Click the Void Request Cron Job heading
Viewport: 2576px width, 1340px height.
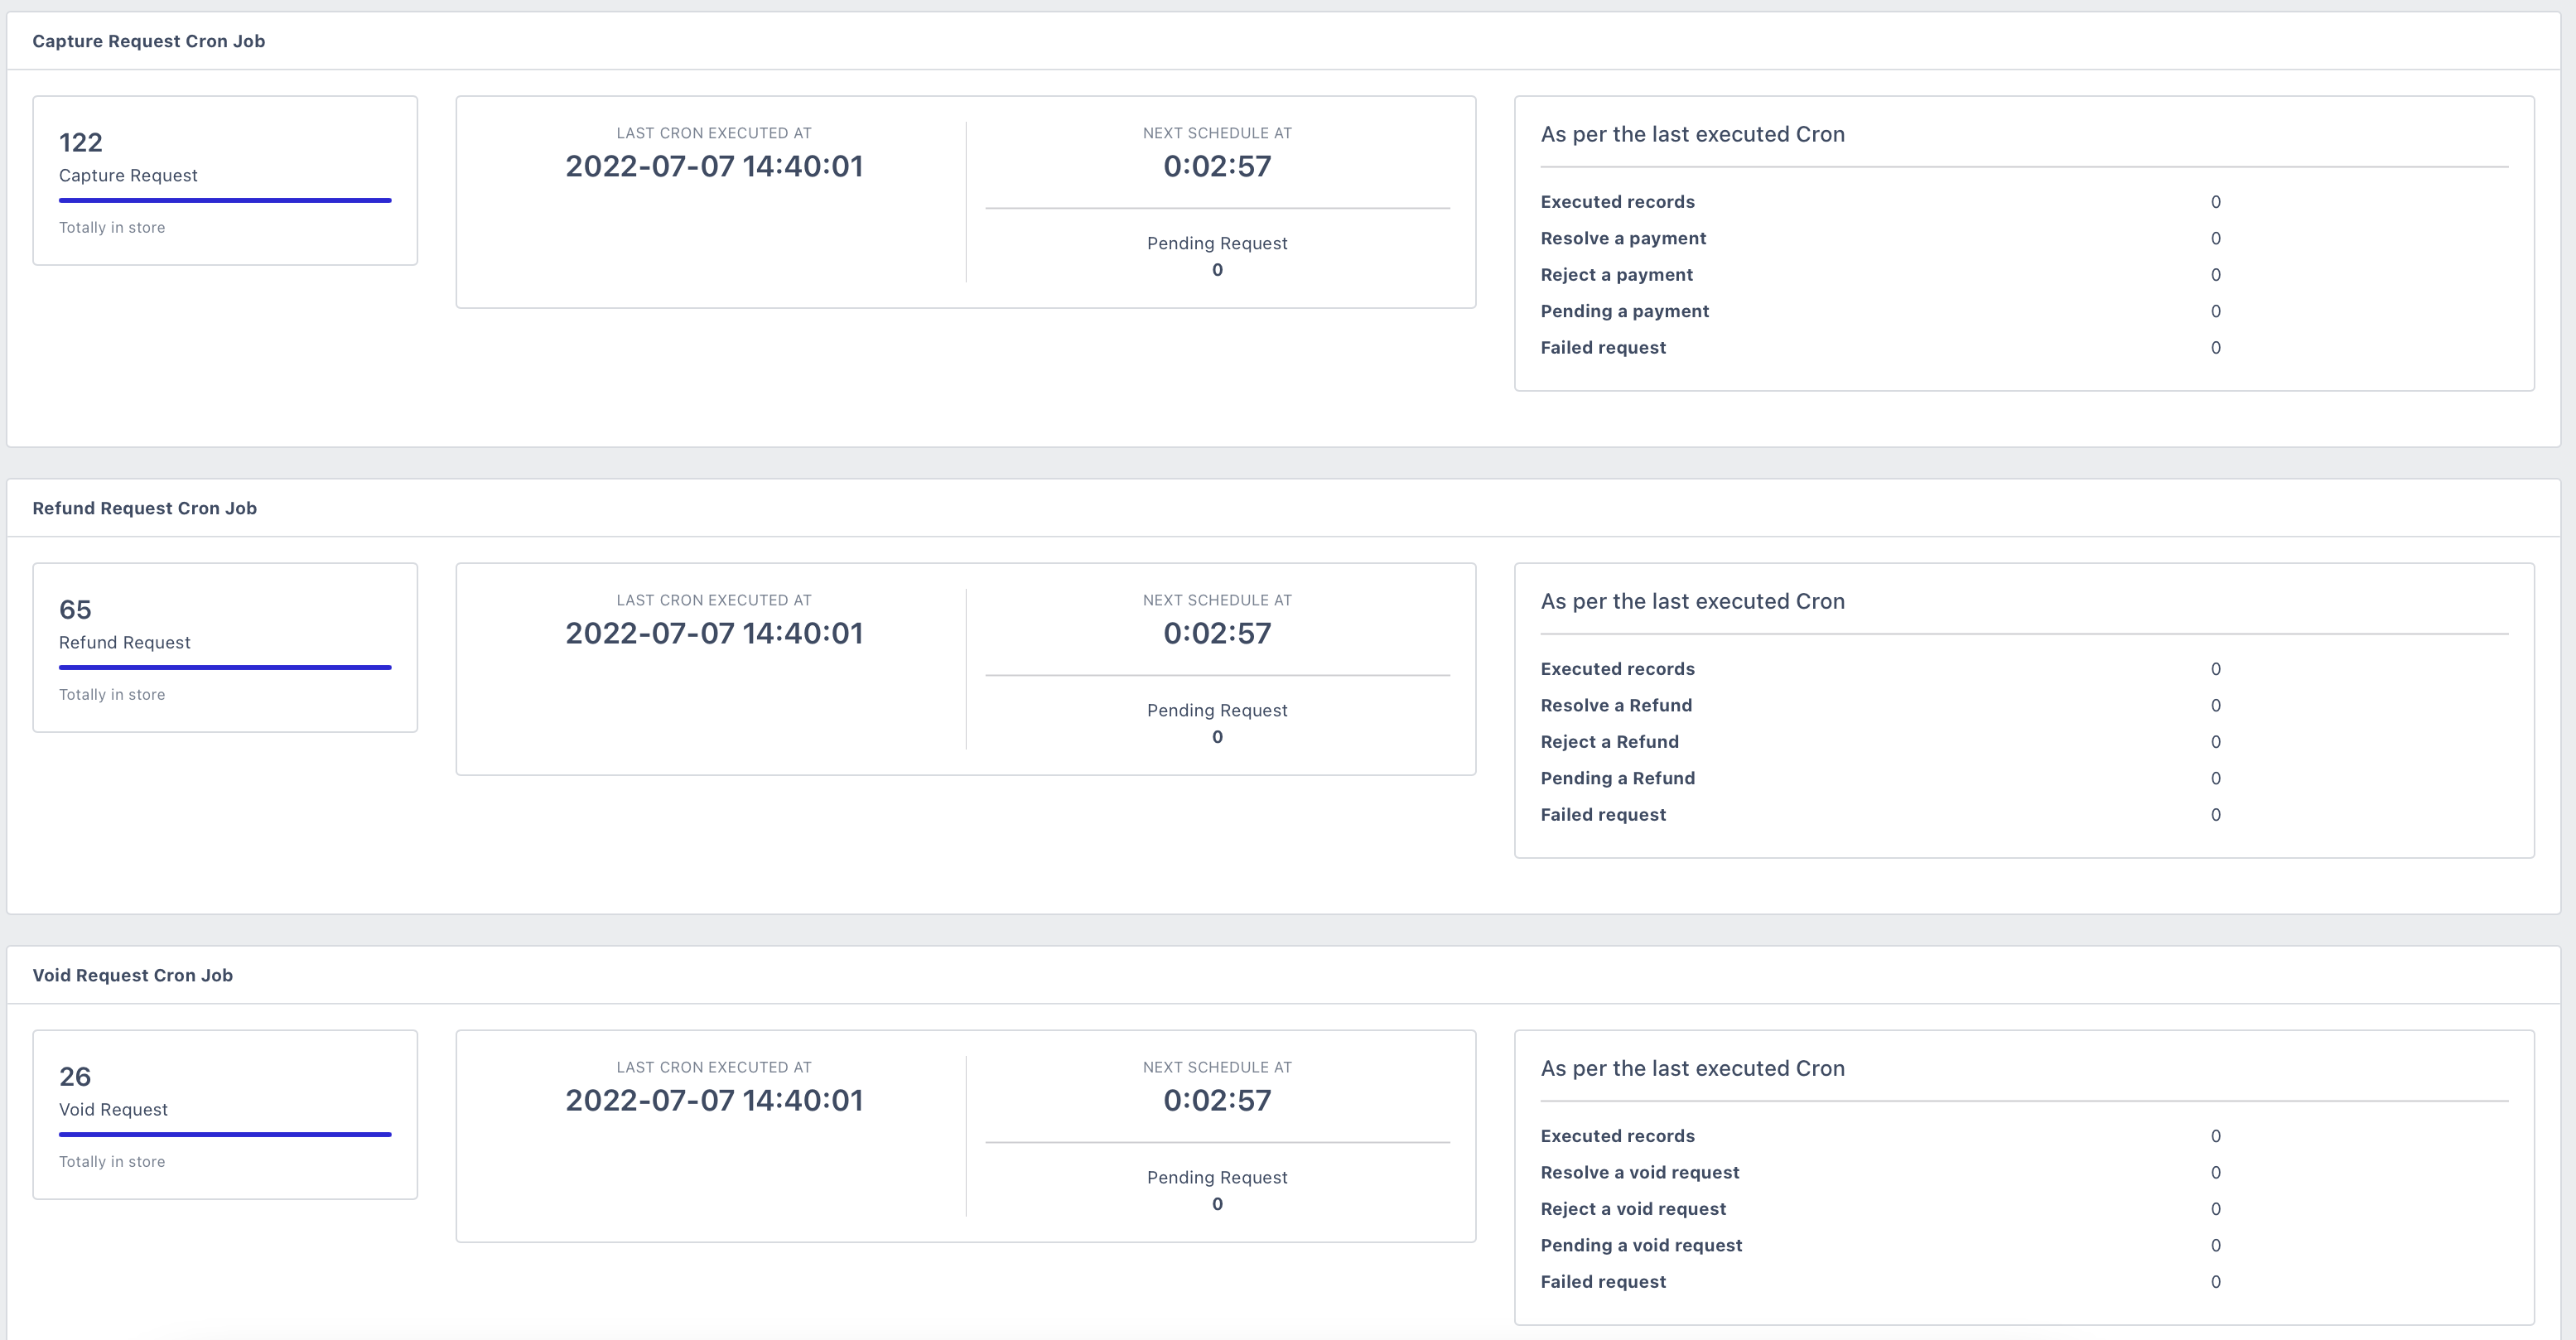pyautogui.click(x=132, y=975)
